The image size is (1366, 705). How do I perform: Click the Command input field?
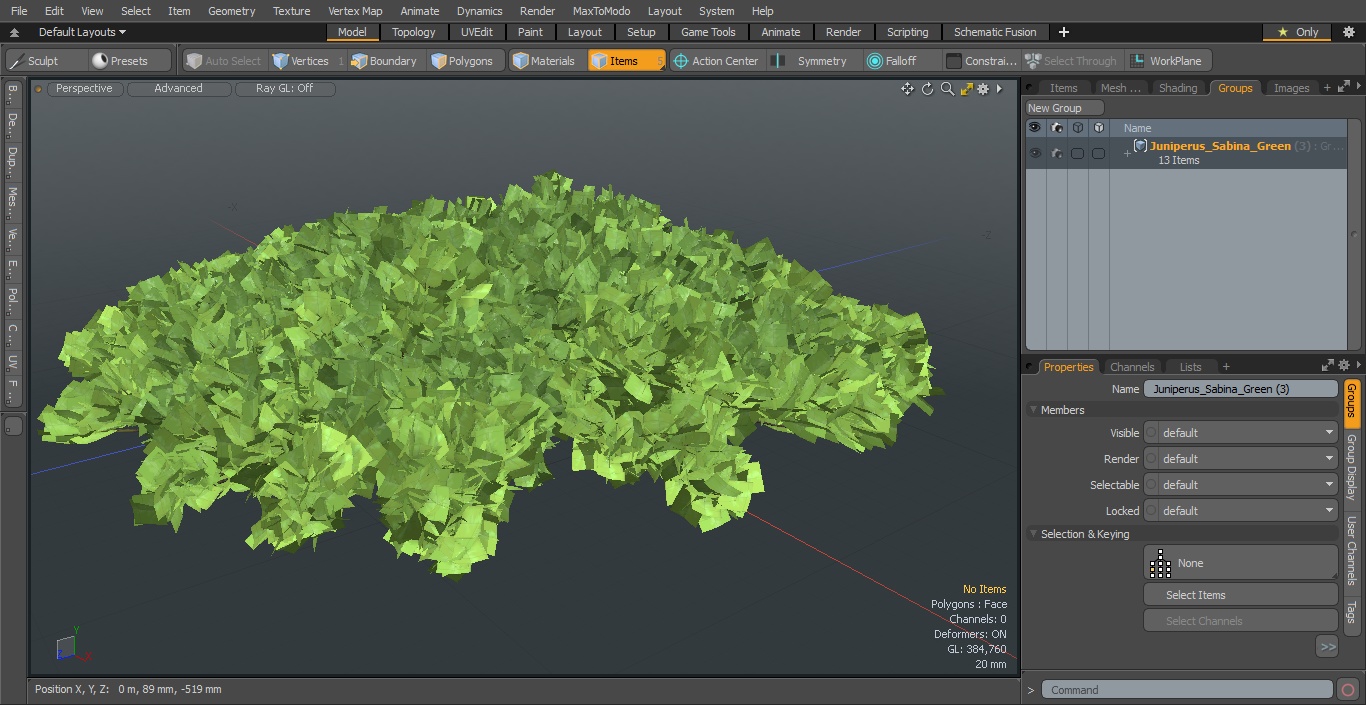point(1187,690)
